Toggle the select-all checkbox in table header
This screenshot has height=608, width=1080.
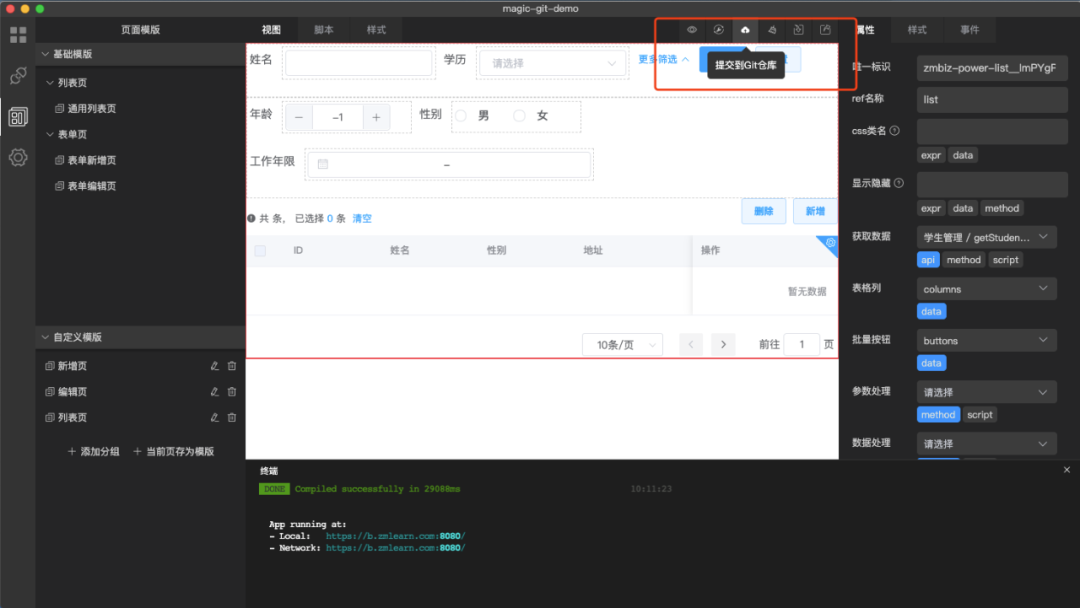[x=260, y=251]
